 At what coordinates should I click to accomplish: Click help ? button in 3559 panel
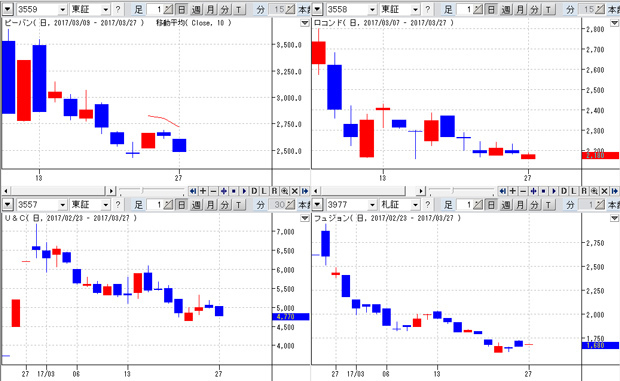pos(117,9)
